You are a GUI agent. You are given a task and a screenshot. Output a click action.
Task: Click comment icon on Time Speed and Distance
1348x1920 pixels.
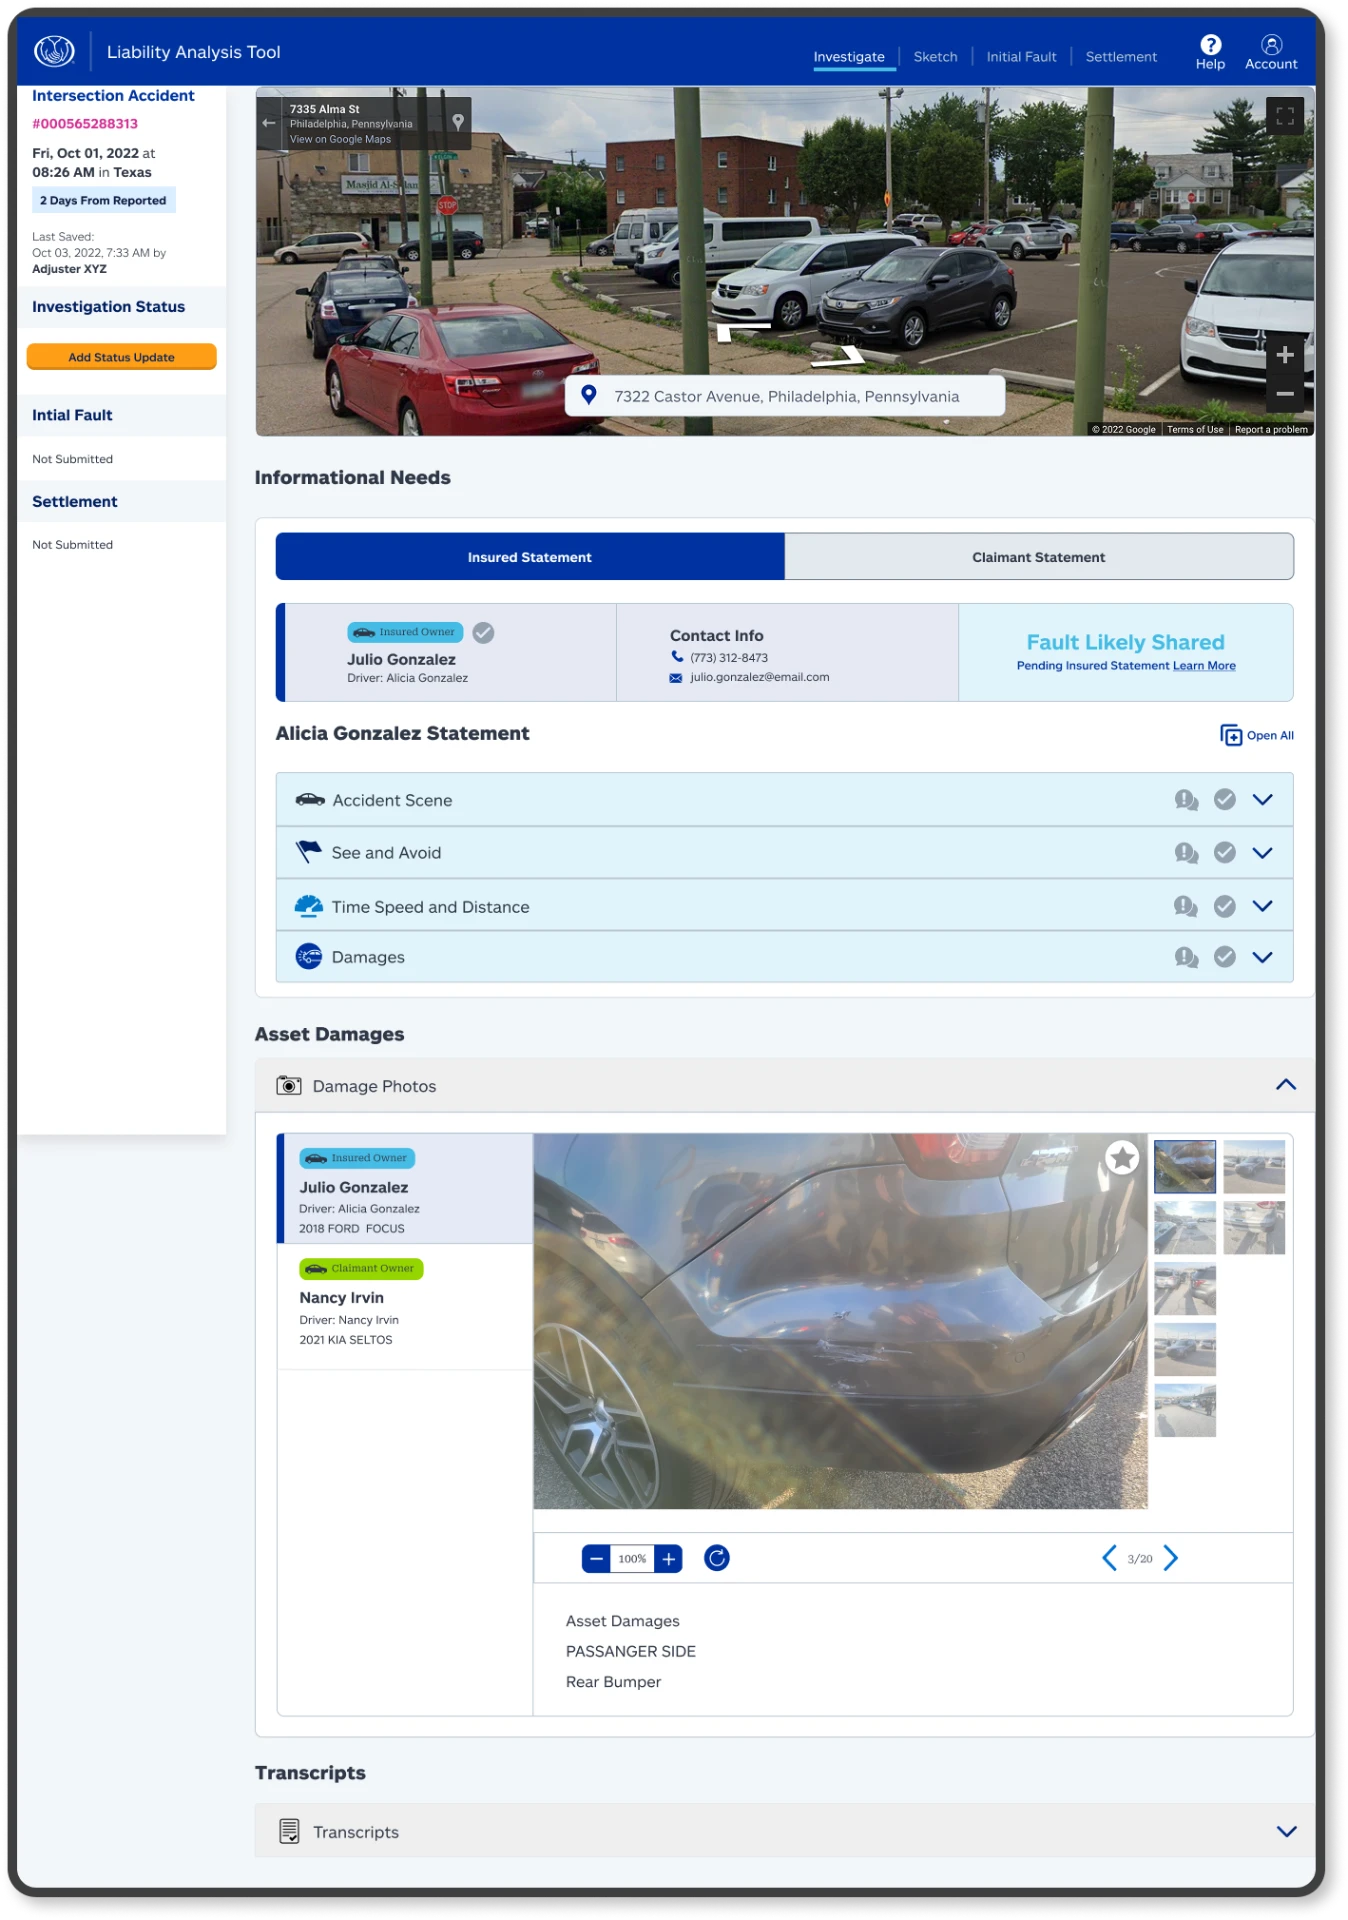[x=1186, y=906]
